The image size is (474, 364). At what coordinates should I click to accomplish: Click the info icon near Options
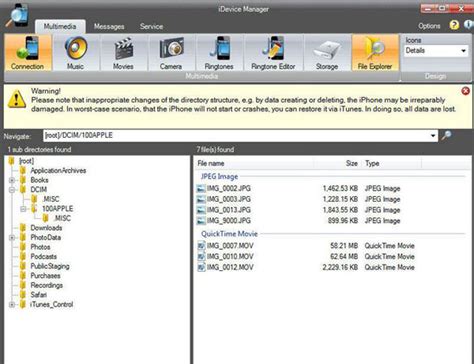(469, 25)
